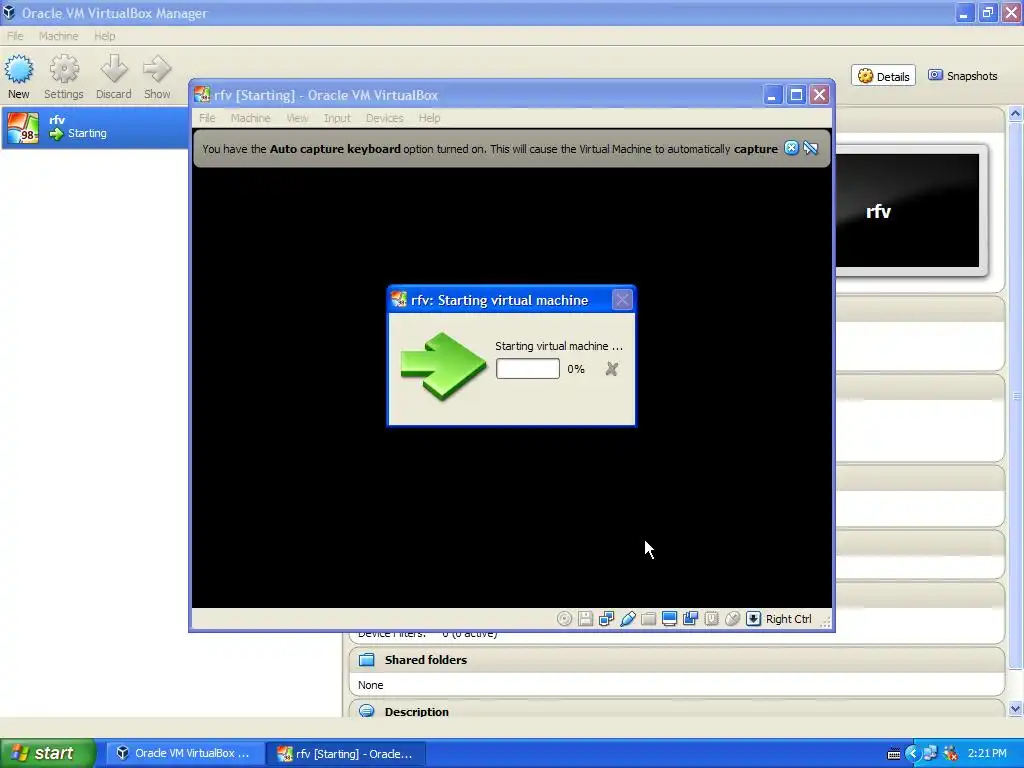Open Help menu in VirtualBox Manager
The width and height of the screenshot is (1024, 768).
coord(104,36)
